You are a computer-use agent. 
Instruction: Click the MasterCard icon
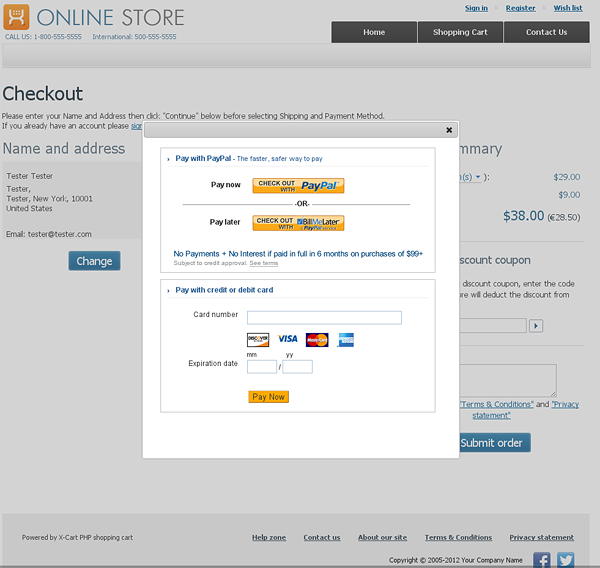coord(317,340)
